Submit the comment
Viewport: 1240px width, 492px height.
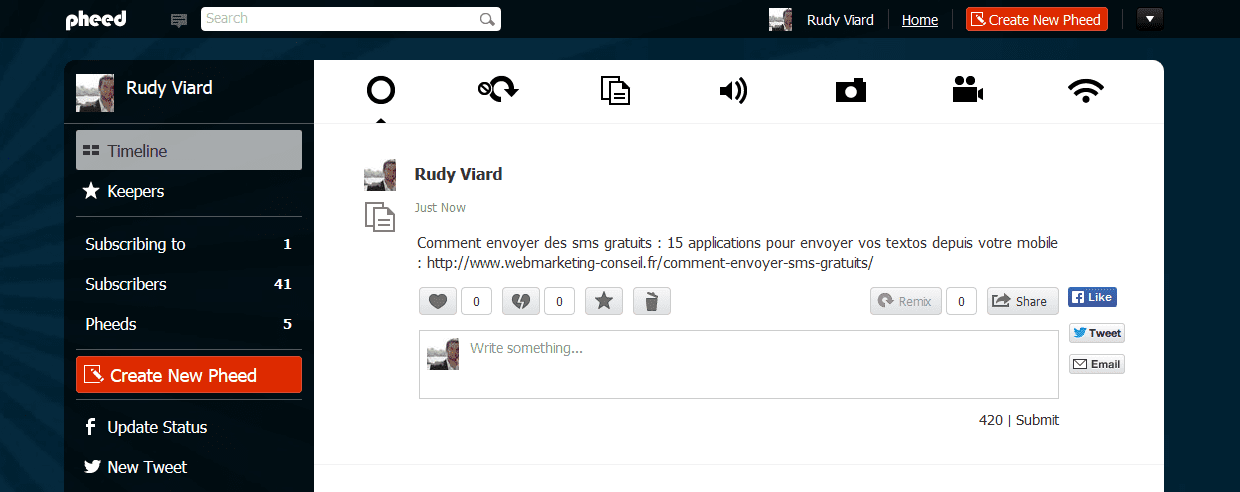(1037, 420)
